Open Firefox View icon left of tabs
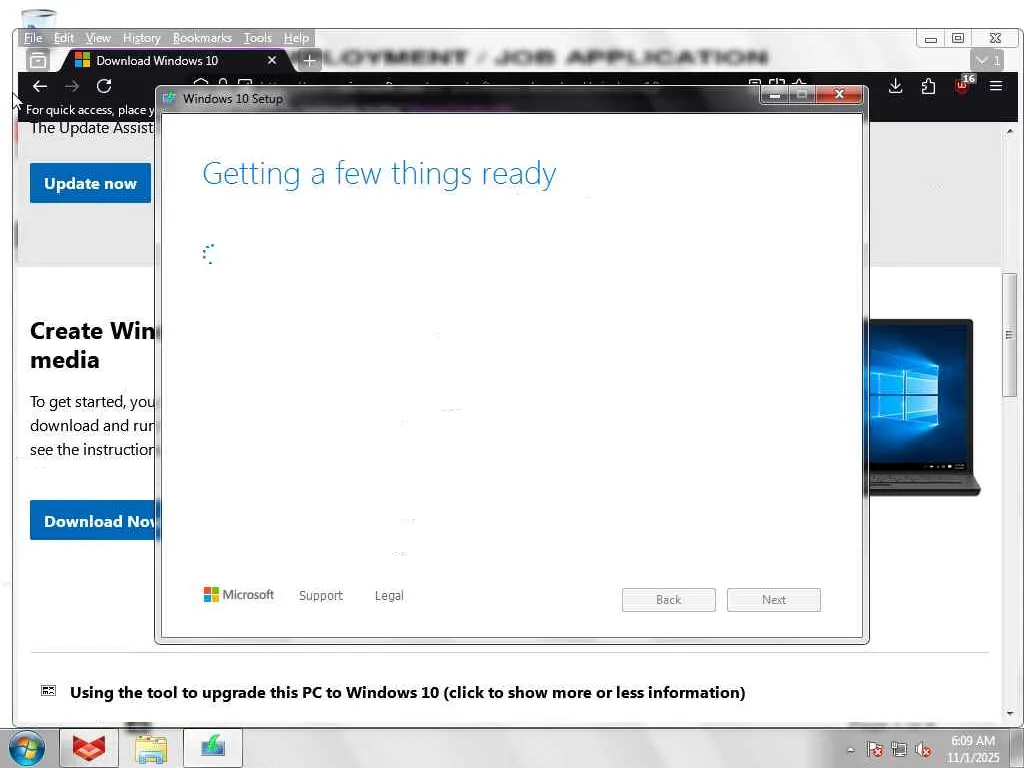This screenshot has width=1024, height=768. [38, 61]
